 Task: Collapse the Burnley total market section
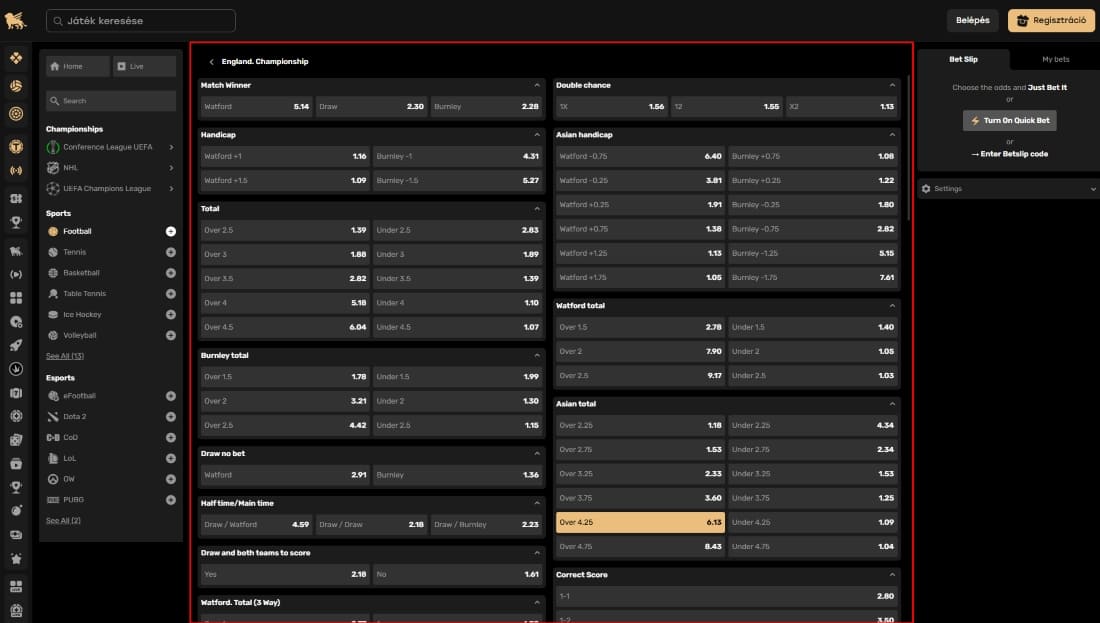(x=537, y=356)
